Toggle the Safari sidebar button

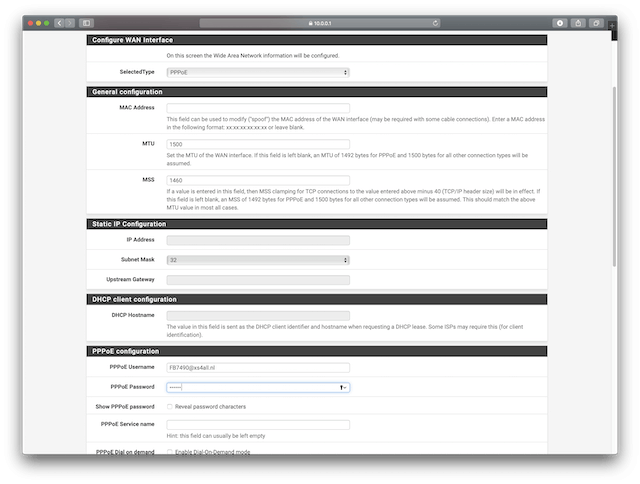87,23
